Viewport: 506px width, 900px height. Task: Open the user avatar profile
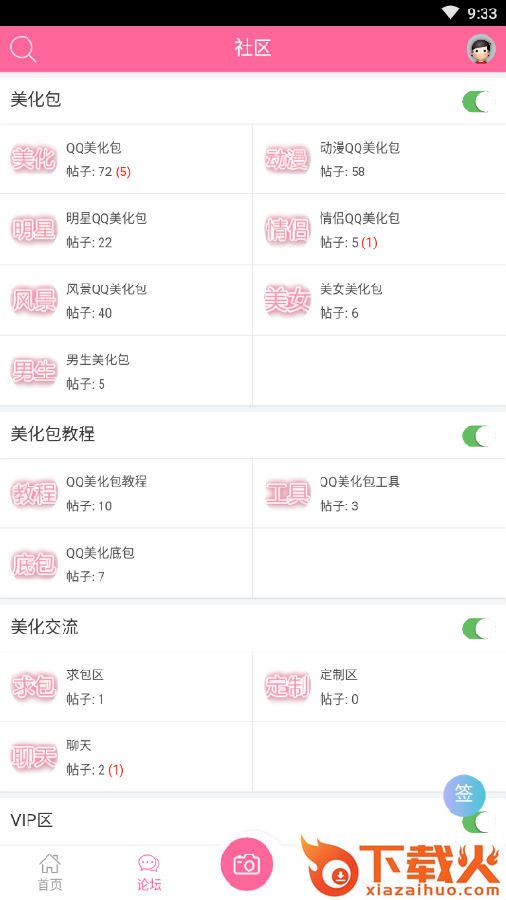click(x=481, y=49)
